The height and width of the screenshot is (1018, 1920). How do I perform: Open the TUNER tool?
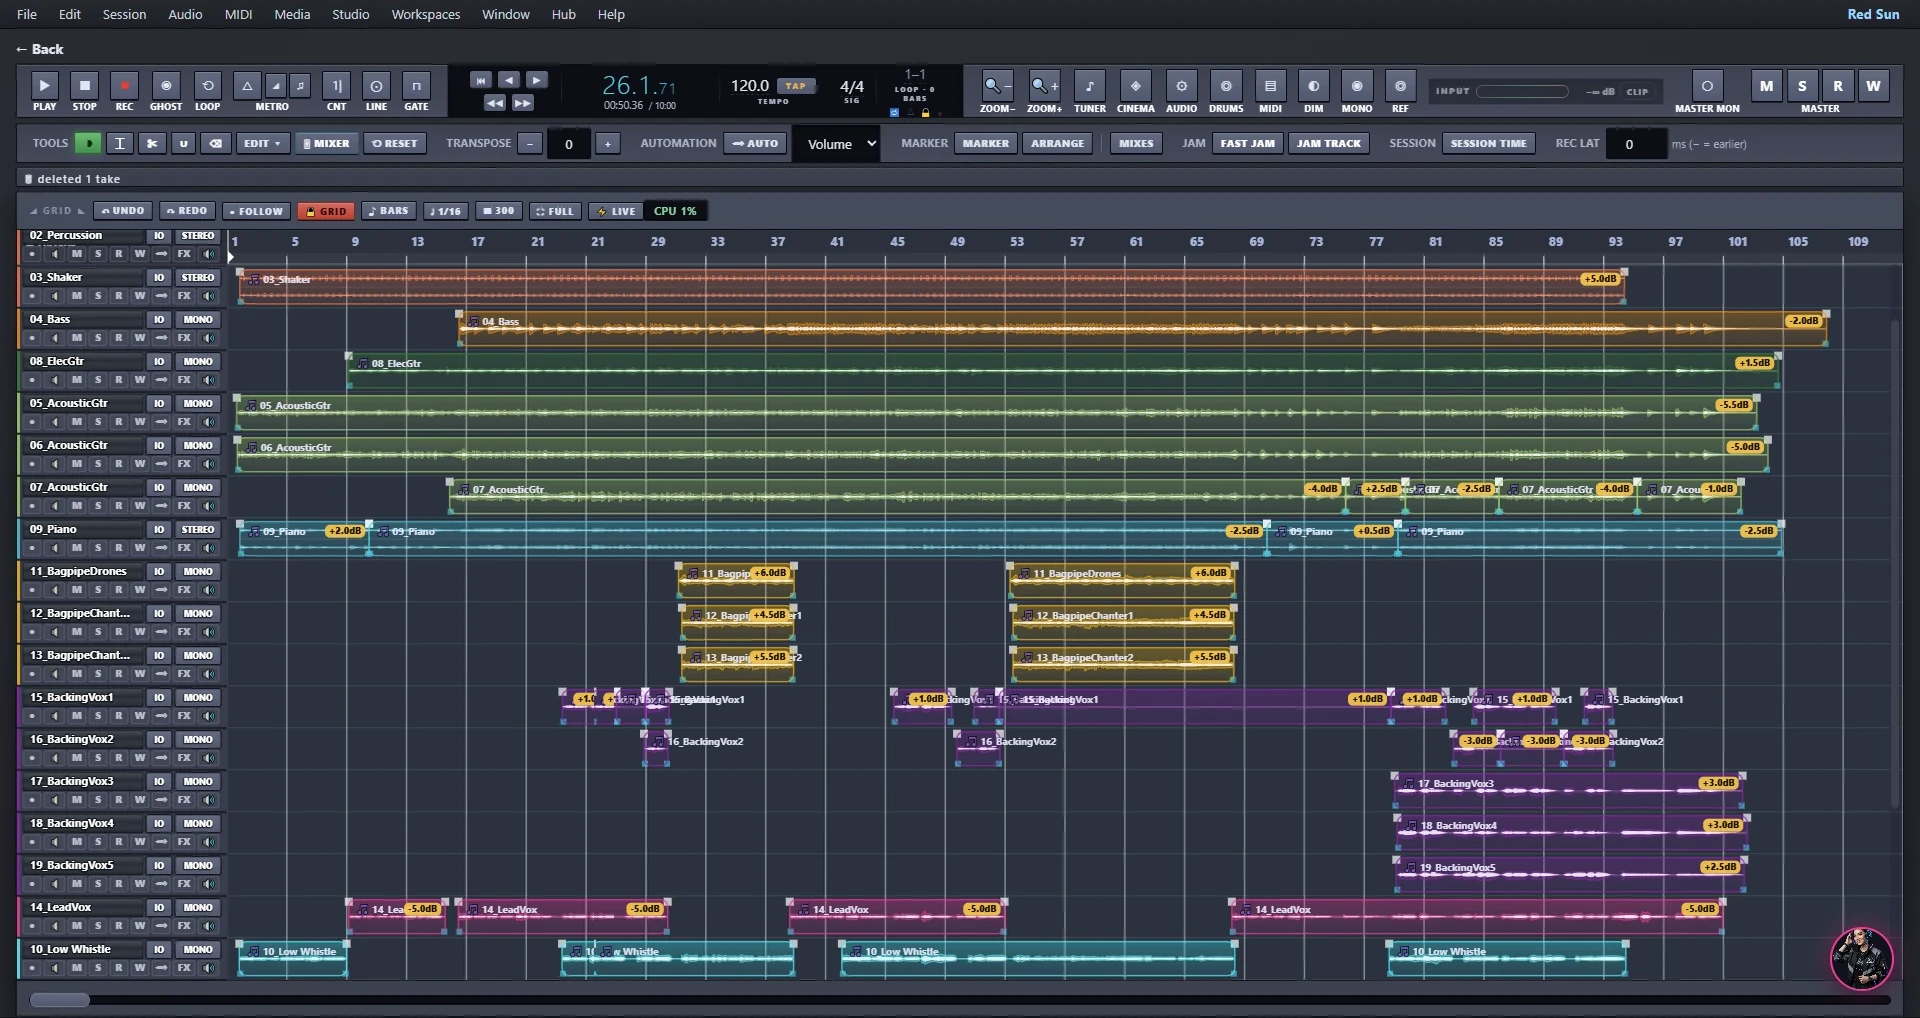coord(1089,86)
